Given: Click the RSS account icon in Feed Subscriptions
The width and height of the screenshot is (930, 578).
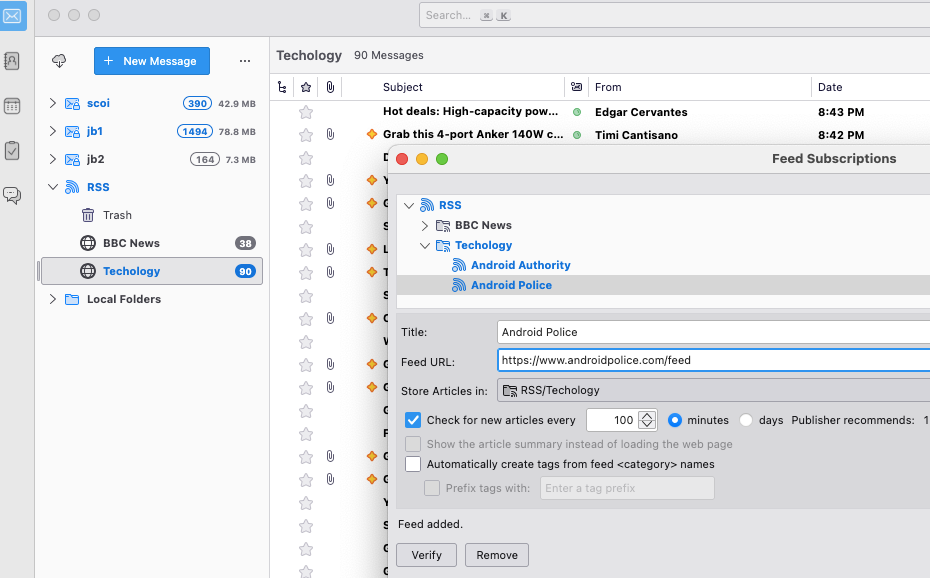Looking at the screenshot, I should click(427, 205).
